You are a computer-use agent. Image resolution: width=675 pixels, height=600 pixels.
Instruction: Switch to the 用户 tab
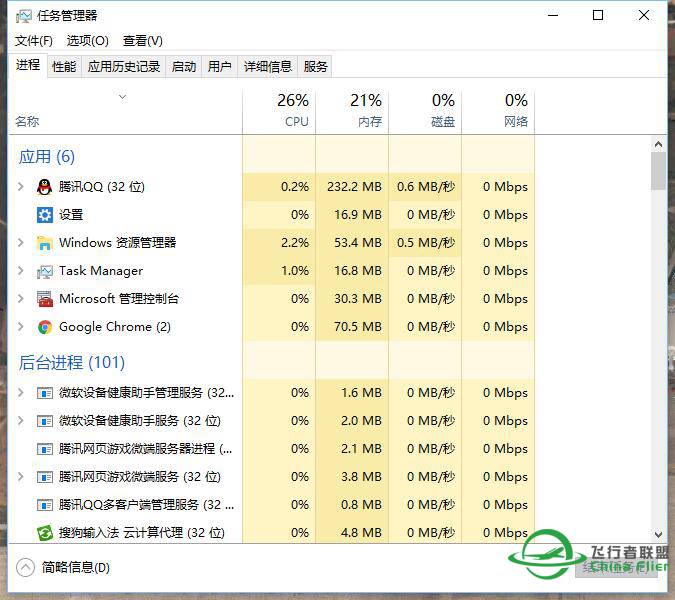click(x=220, y=67)
